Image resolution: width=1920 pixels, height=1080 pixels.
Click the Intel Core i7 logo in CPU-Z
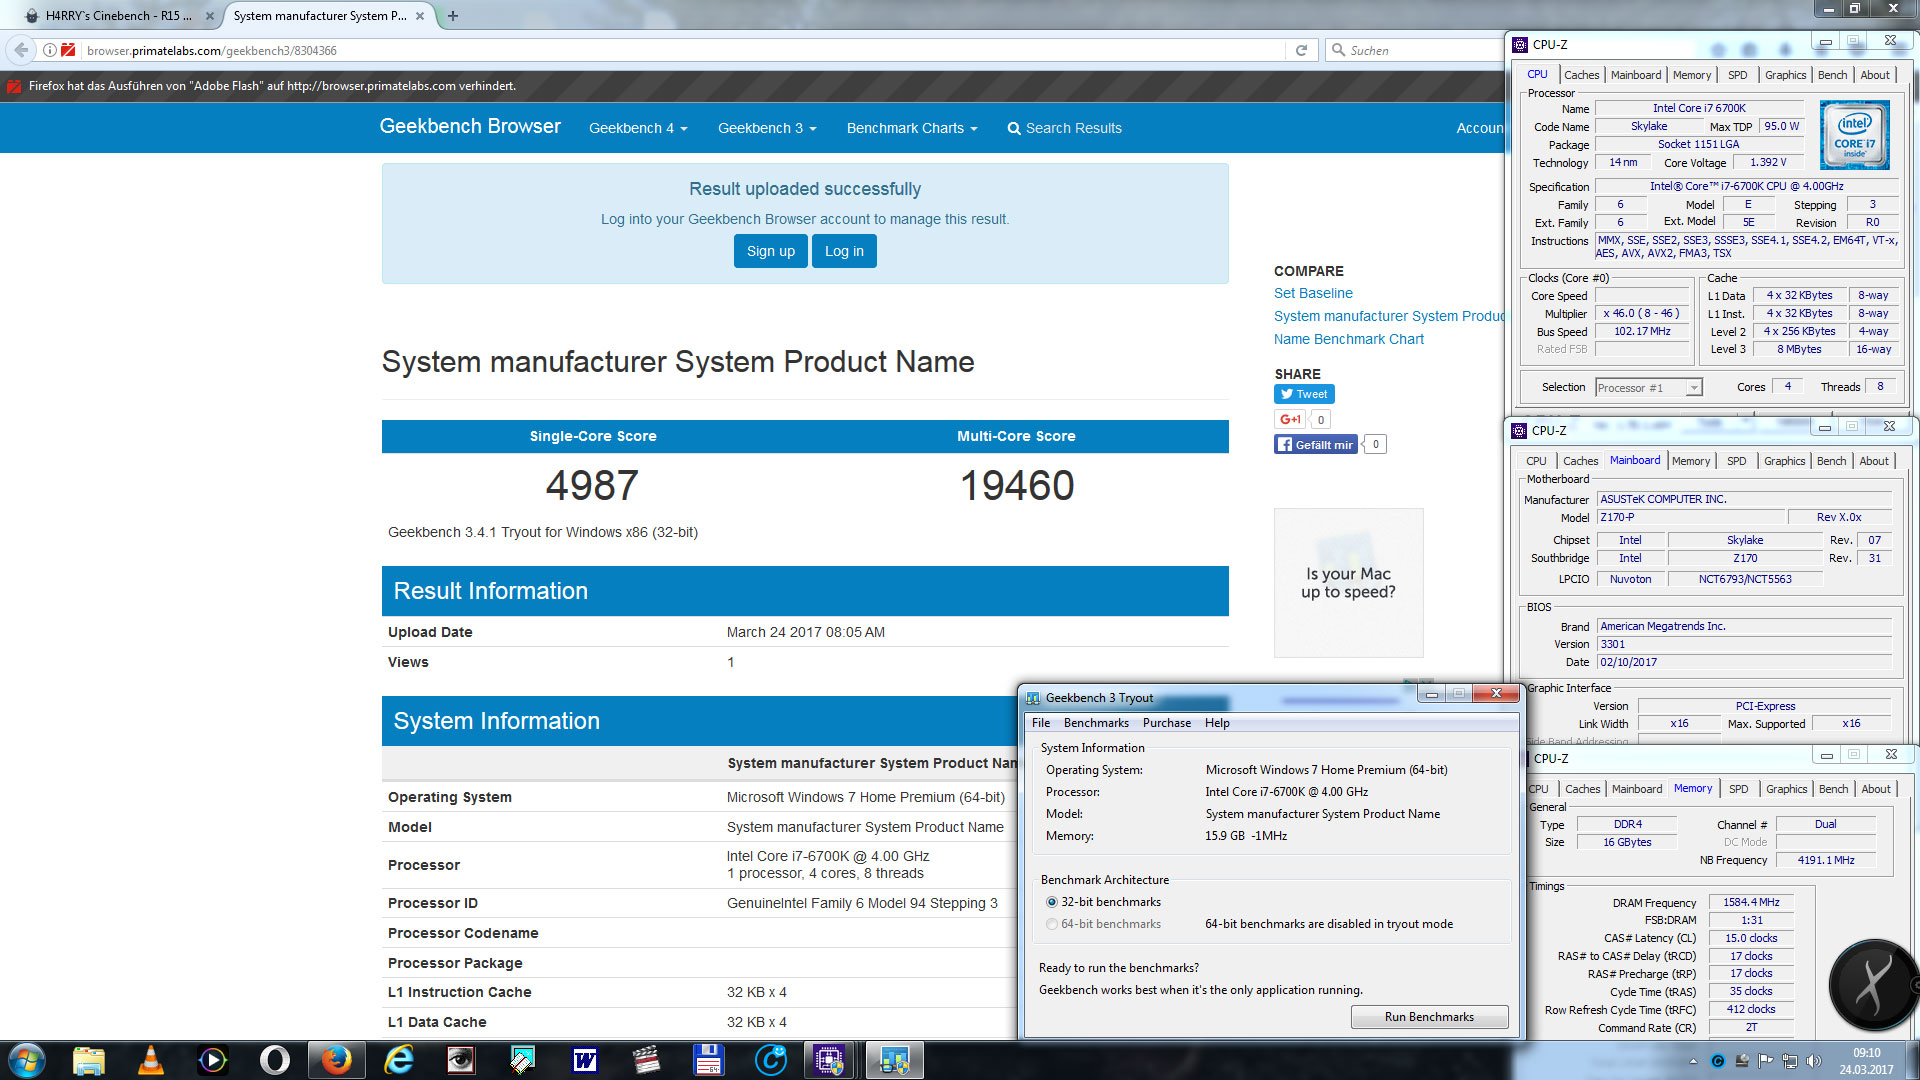[x=1855, y=134]
